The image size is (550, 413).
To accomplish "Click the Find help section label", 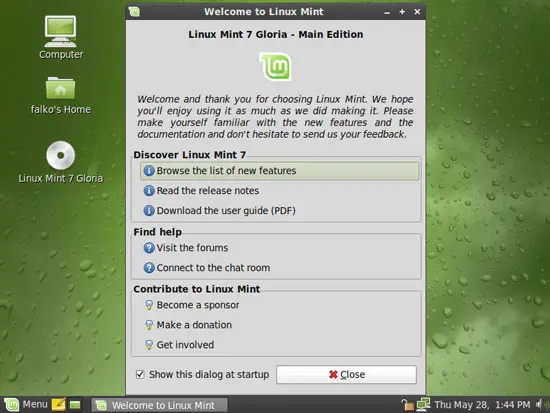I will [x=157, y=232].
